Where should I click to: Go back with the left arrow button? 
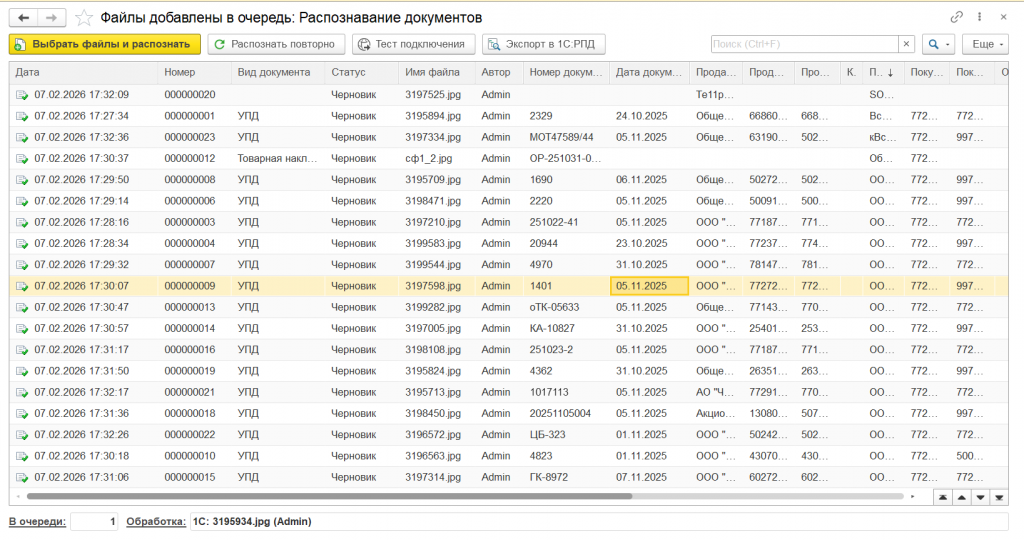point(24,18)
